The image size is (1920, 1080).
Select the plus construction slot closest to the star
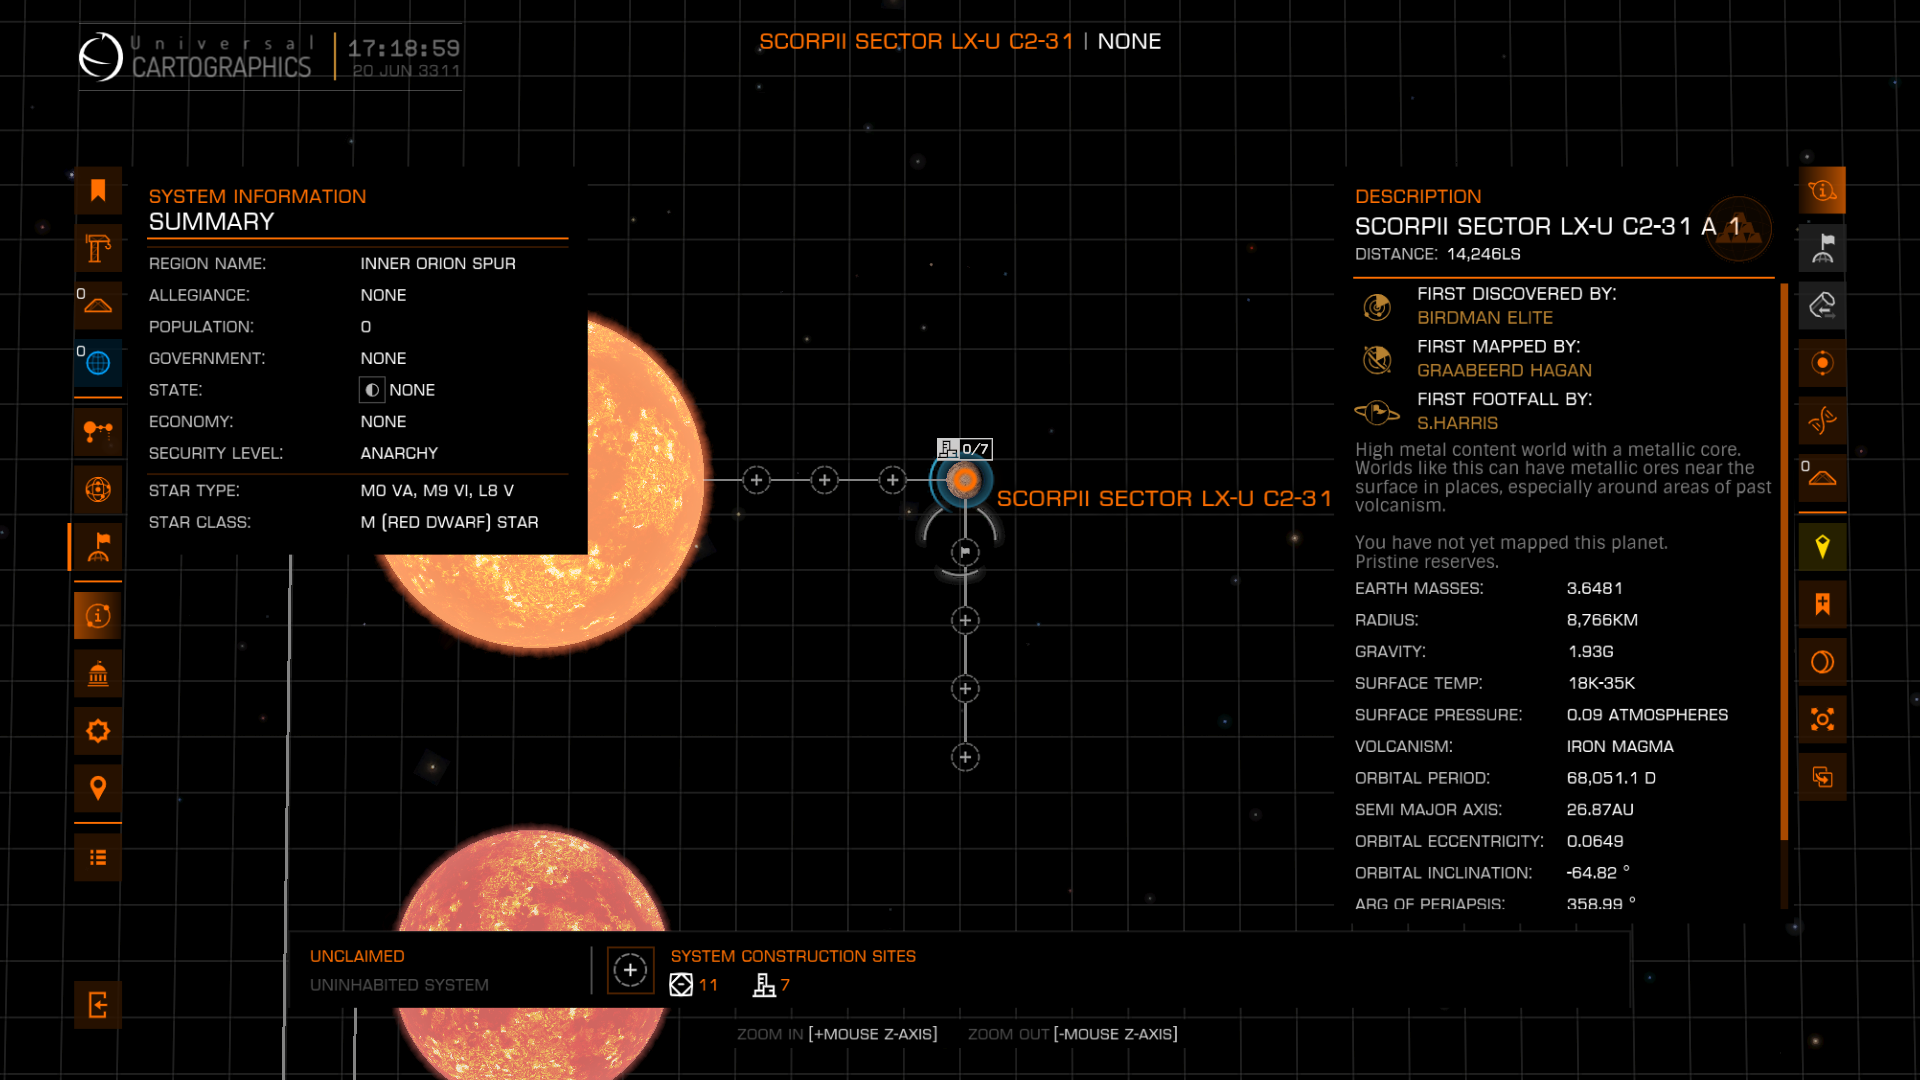(x=757, y=480)
